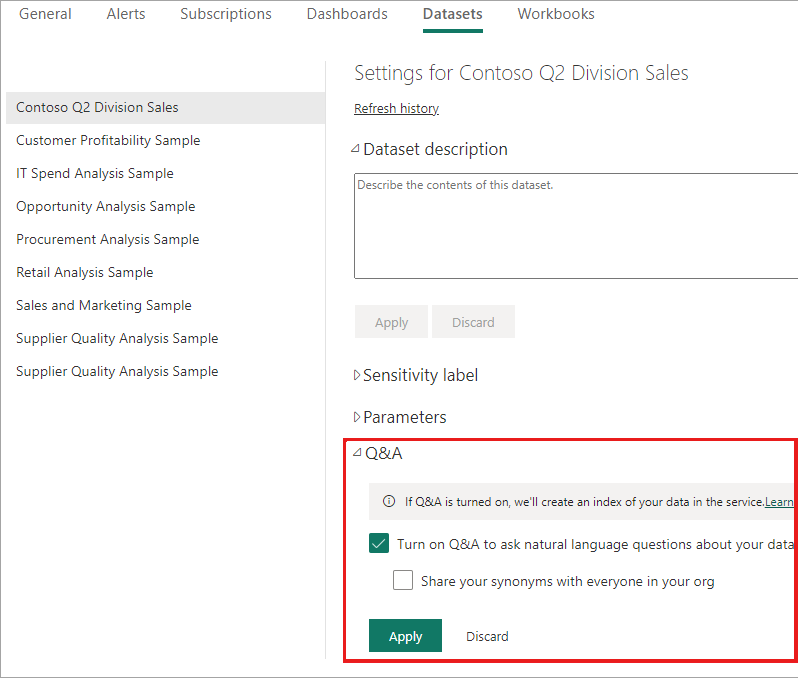Open the Refresh history link
Image resolution: width=798 pixels, height=678 pixels.
click(x=396, y=108)
